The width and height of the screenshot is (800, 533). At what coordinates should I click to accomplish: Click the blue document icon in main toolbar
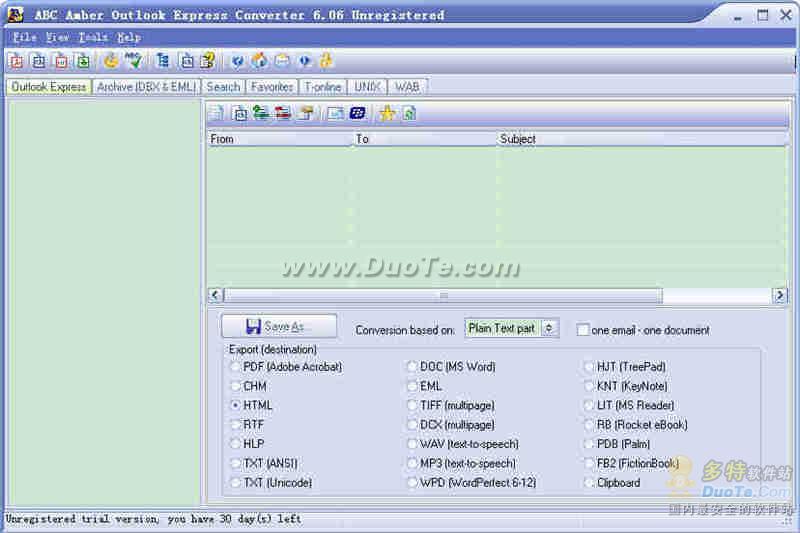38,61
